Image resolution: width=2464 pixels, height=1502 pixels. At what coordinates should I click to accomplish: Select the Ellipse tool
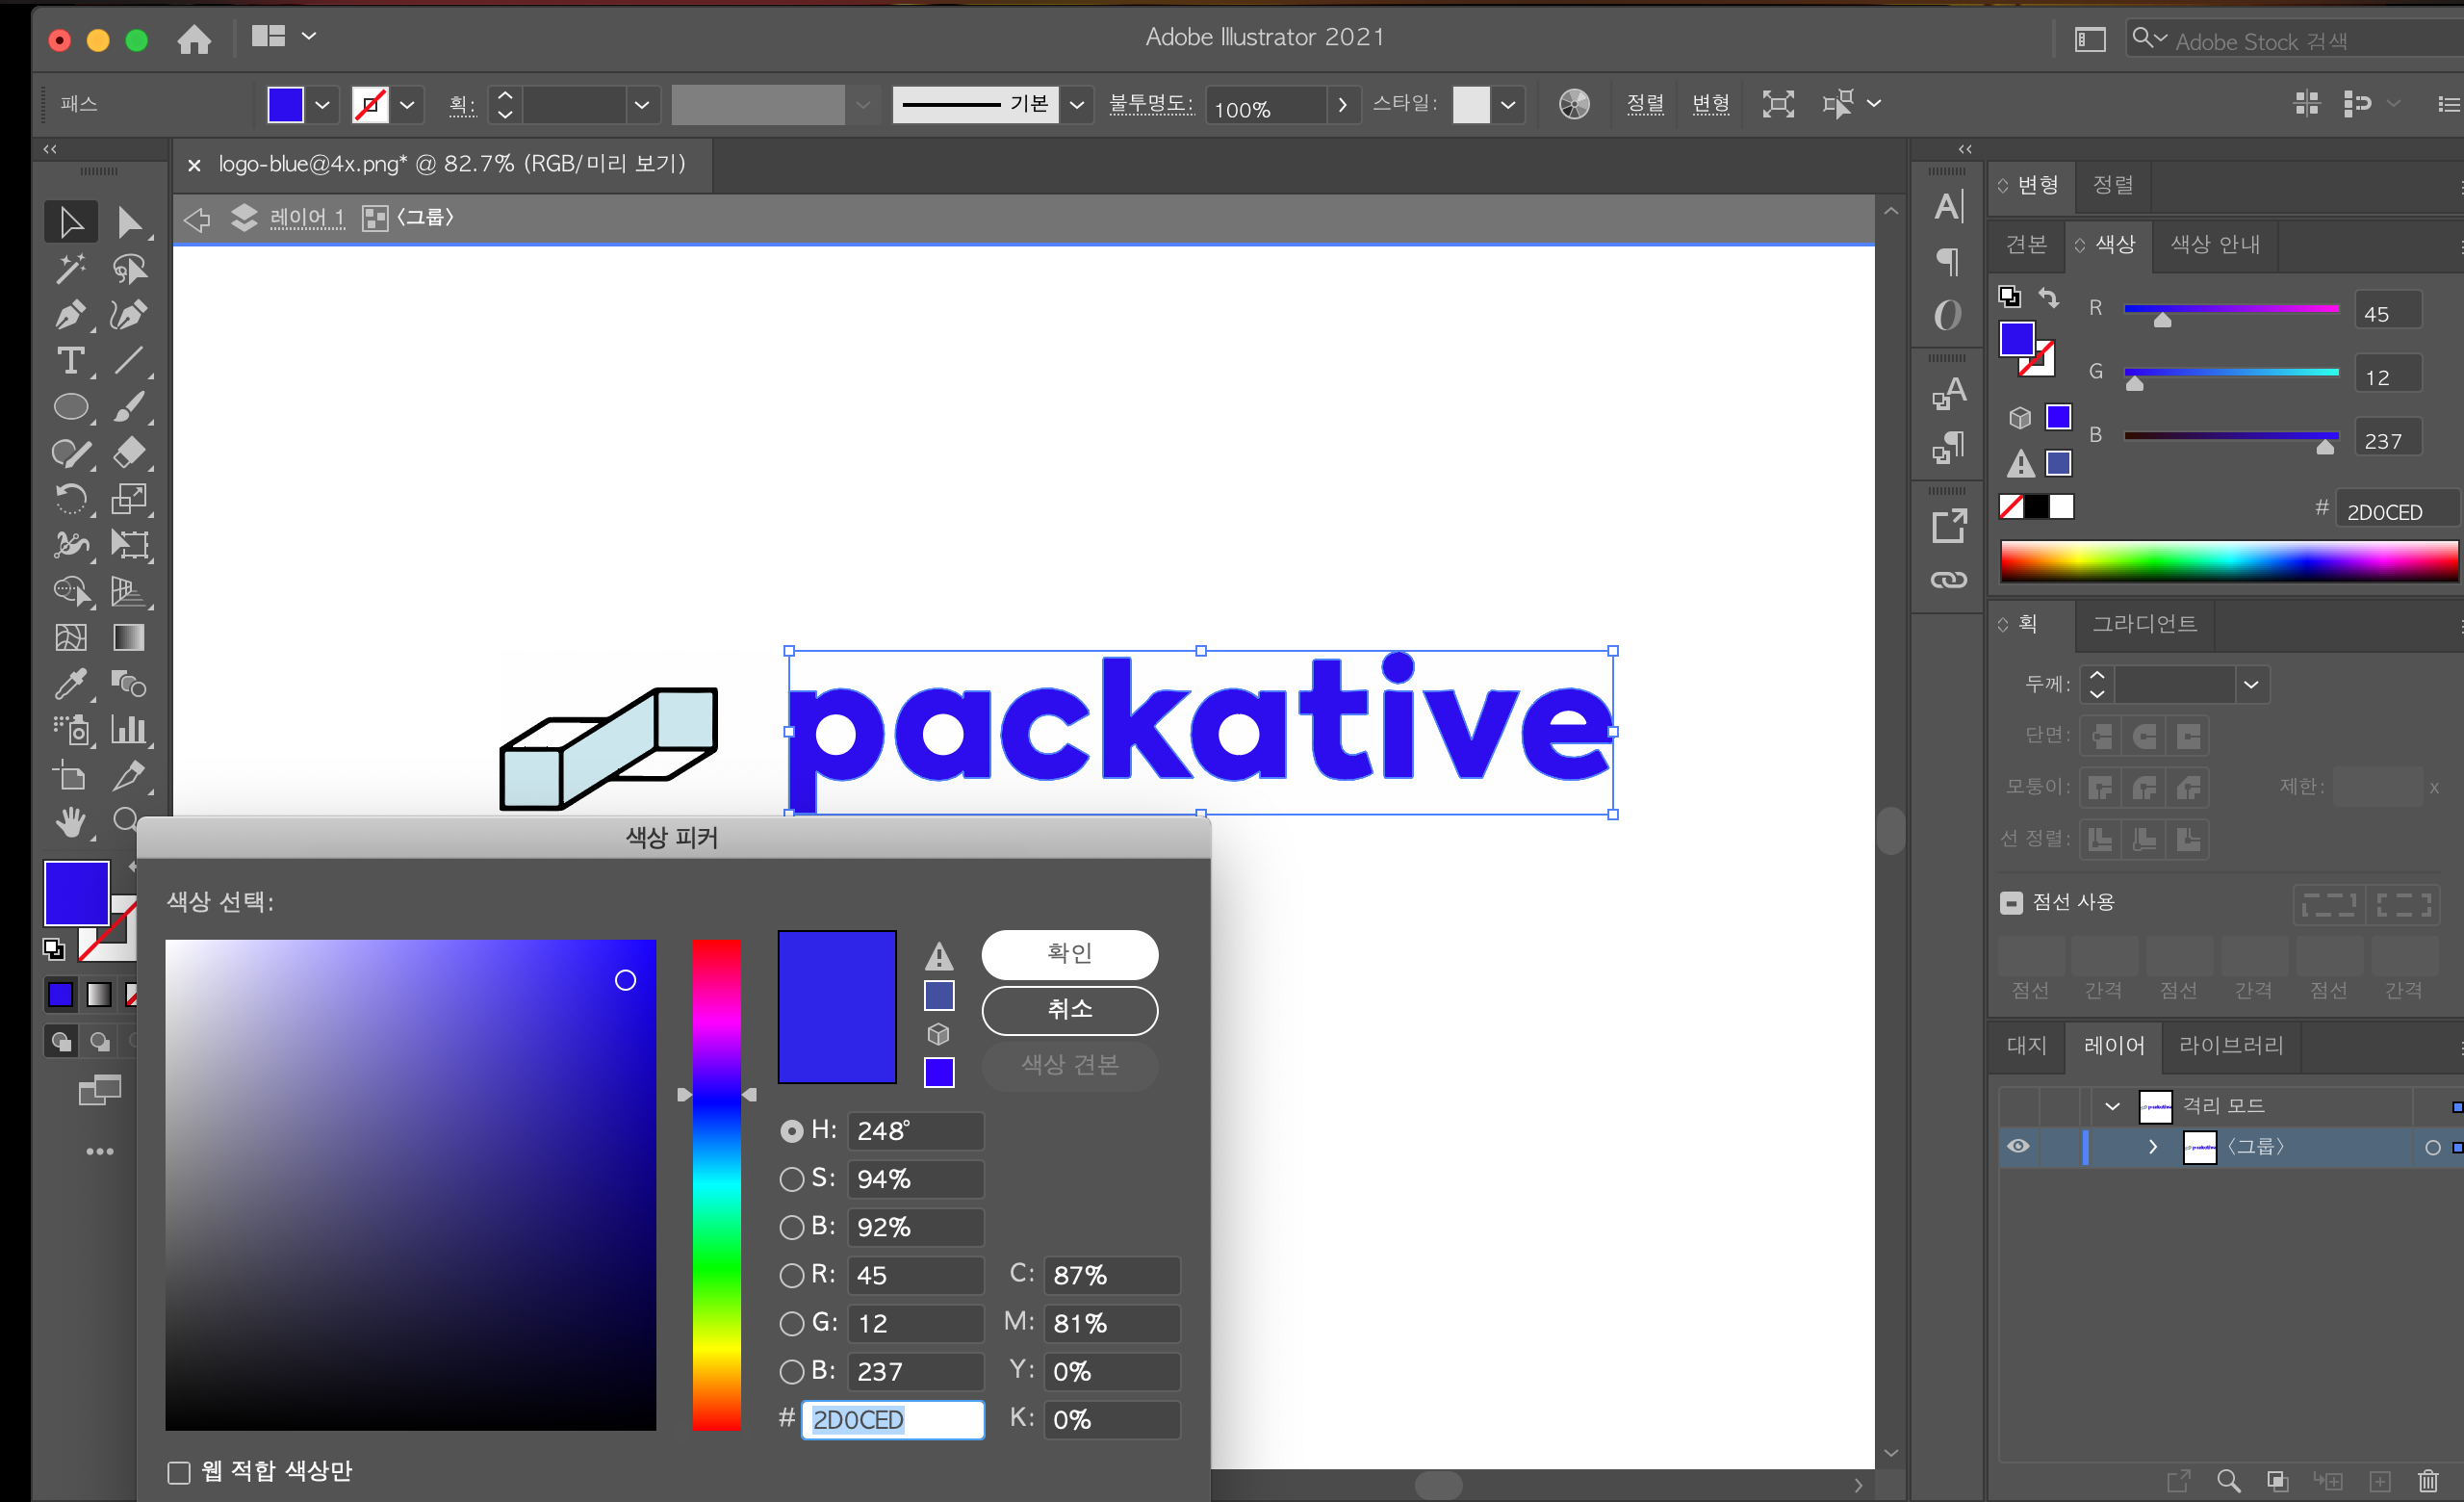tap(71, 407)
